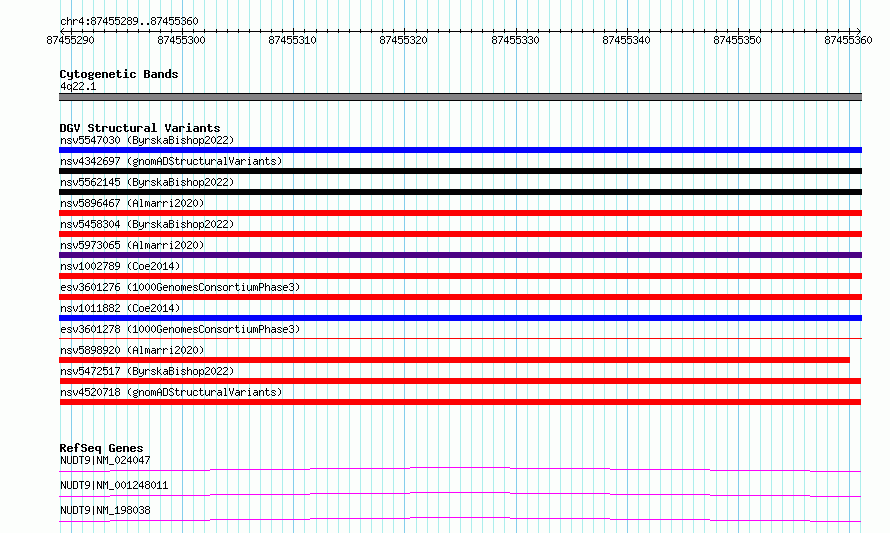Open the esv3601276 (1000GenomesConsortiumPhase3) label
The height and width of the screenshot is (533, 890).
[x=180, y=287]
